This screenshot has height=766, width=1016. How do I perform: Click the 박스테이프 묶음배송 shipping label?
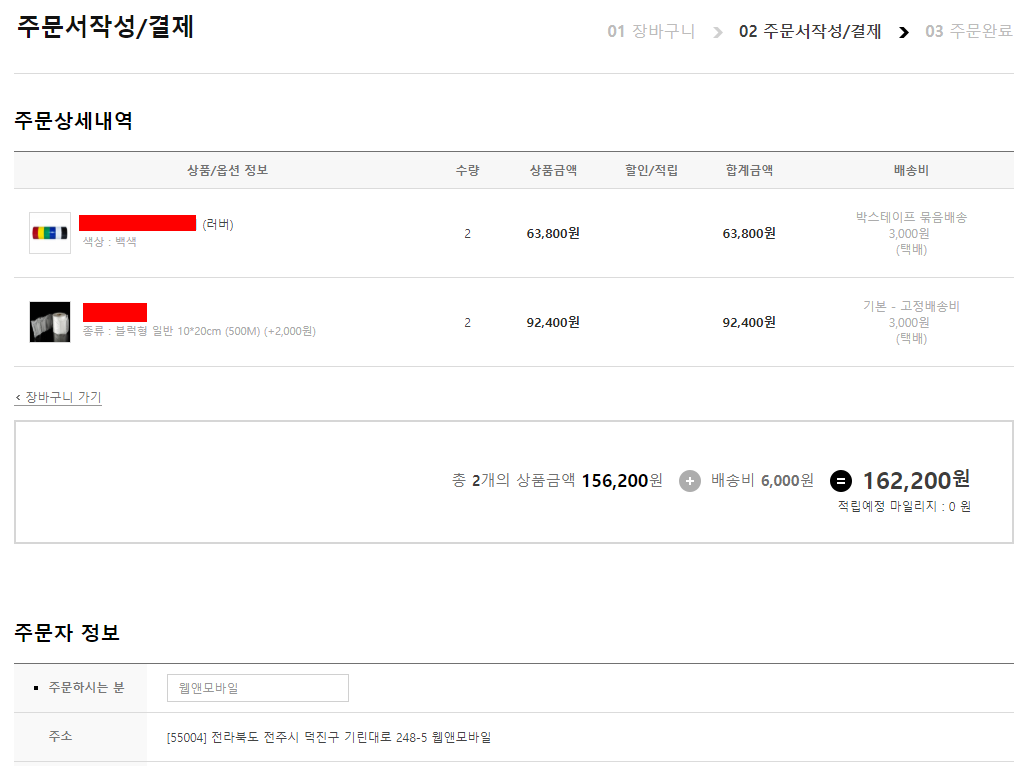pyautogui.click(x=911, y=217)
